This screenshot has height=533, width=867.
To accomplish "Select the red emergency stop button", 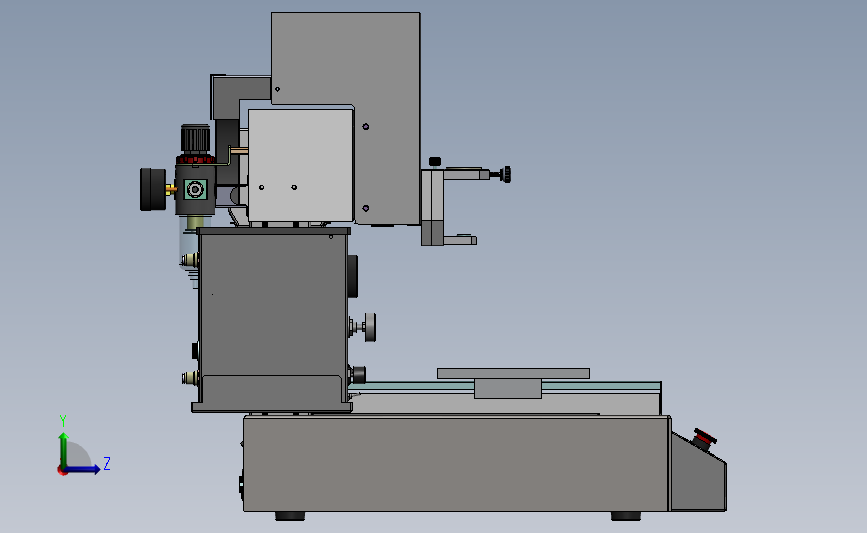I will [x=704, y=439].
